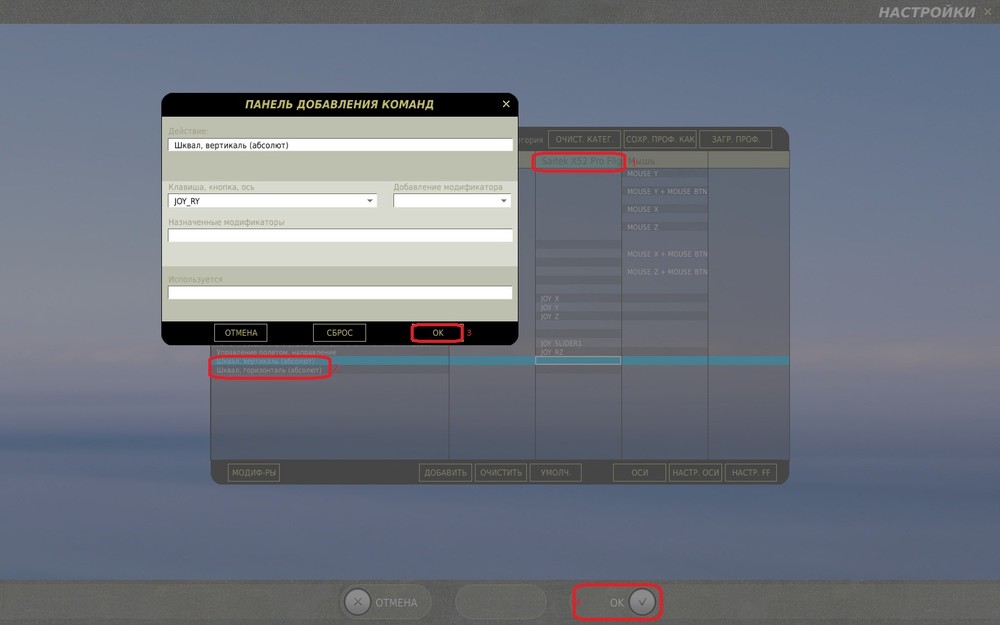Click the ОСИ button

[640, 473]
